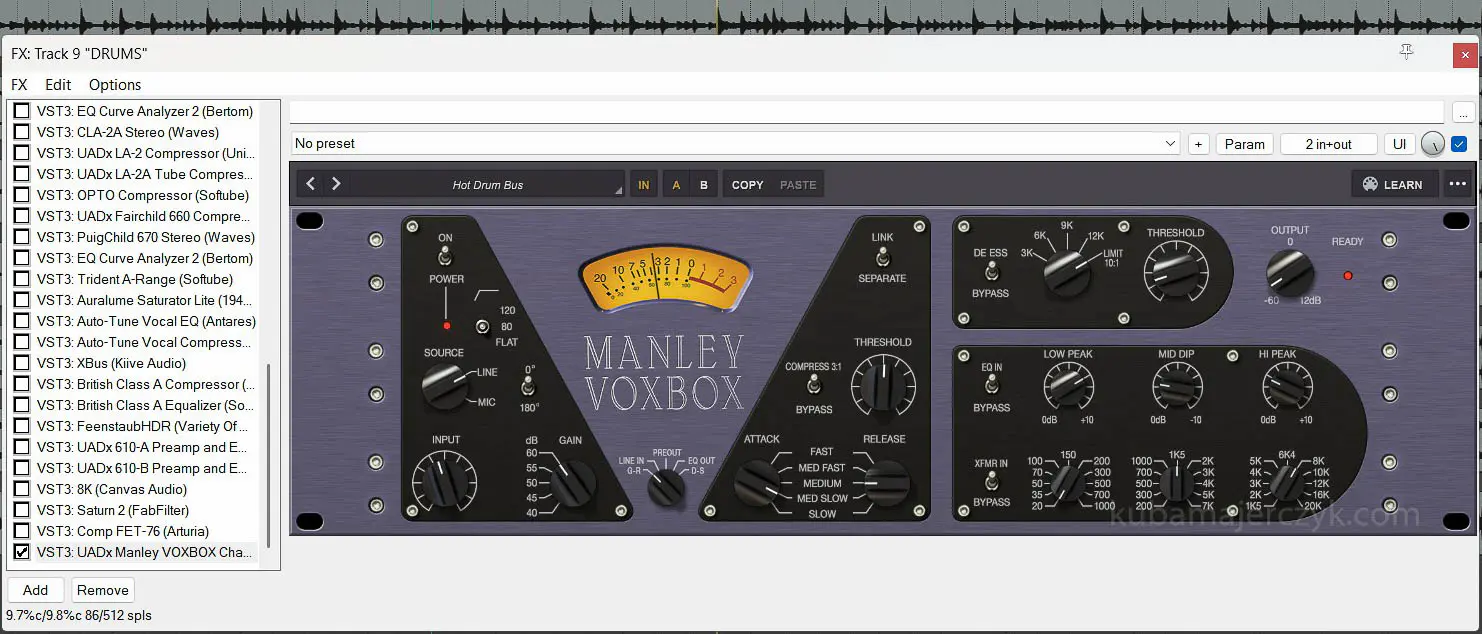Open the plugin three-dots options menu

[1458, 184]
